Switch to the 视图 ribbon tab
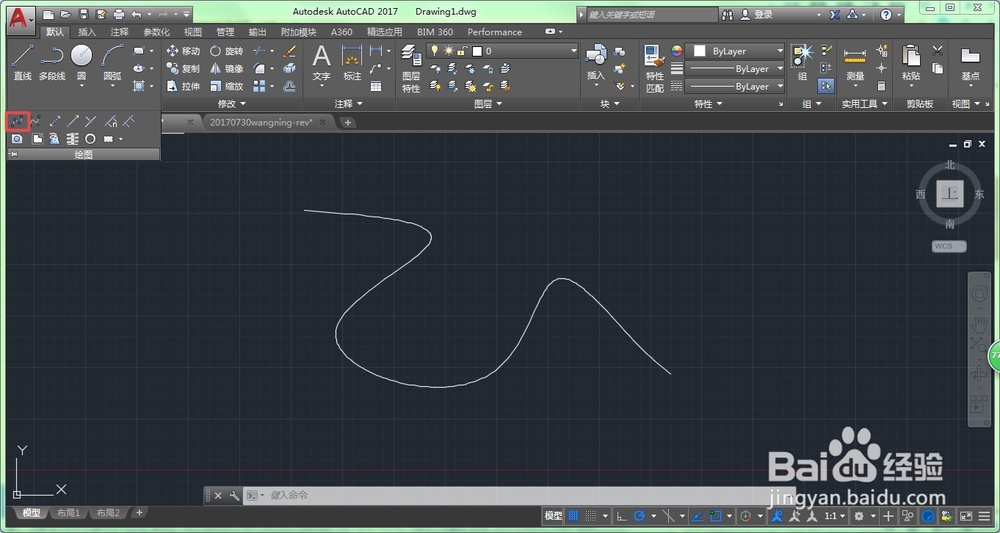Image resolution: width=1000 pixels, height=533 pixels. [193, 32]
